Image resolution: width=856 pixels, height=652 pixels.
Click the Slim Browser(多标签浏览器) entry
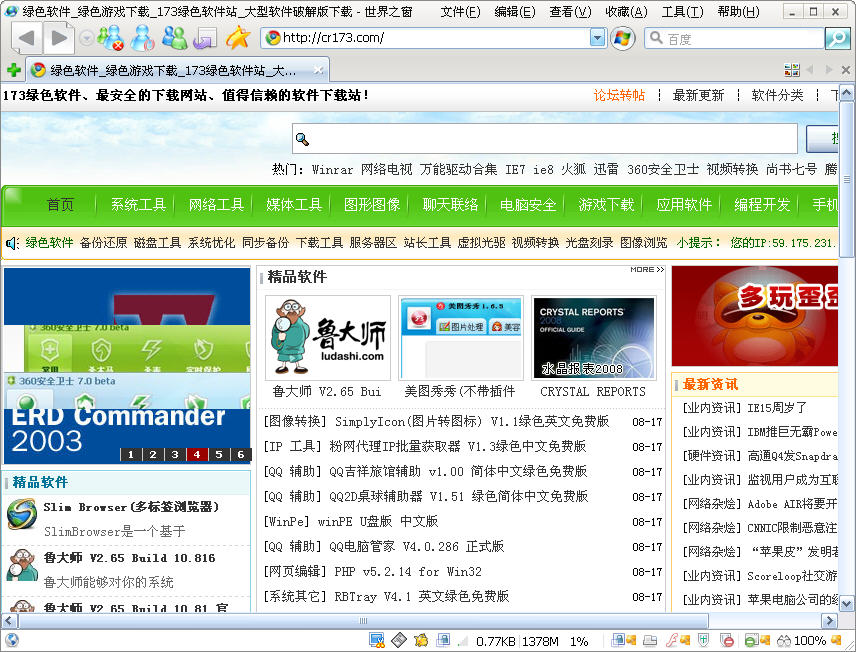click(132, 507)
